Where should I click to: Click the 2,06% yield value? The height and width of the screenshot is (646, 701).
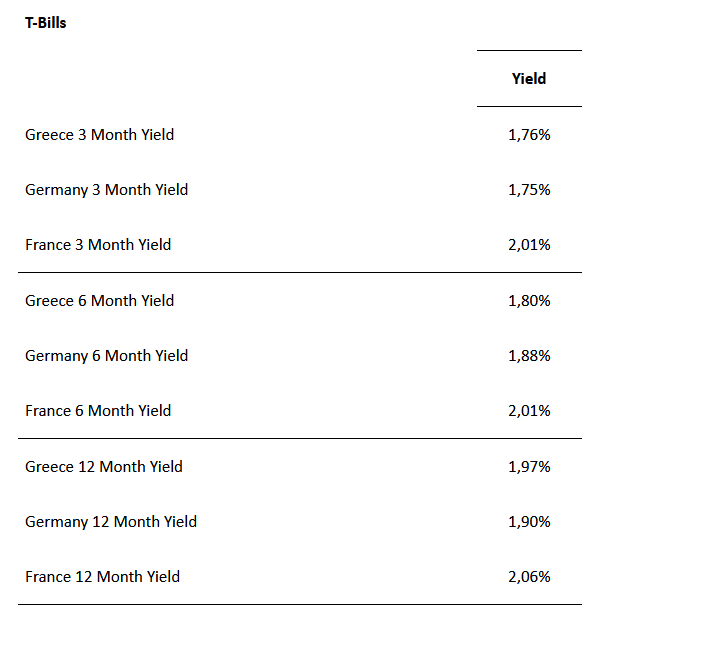pyautogui.click(x=529, y=577)
